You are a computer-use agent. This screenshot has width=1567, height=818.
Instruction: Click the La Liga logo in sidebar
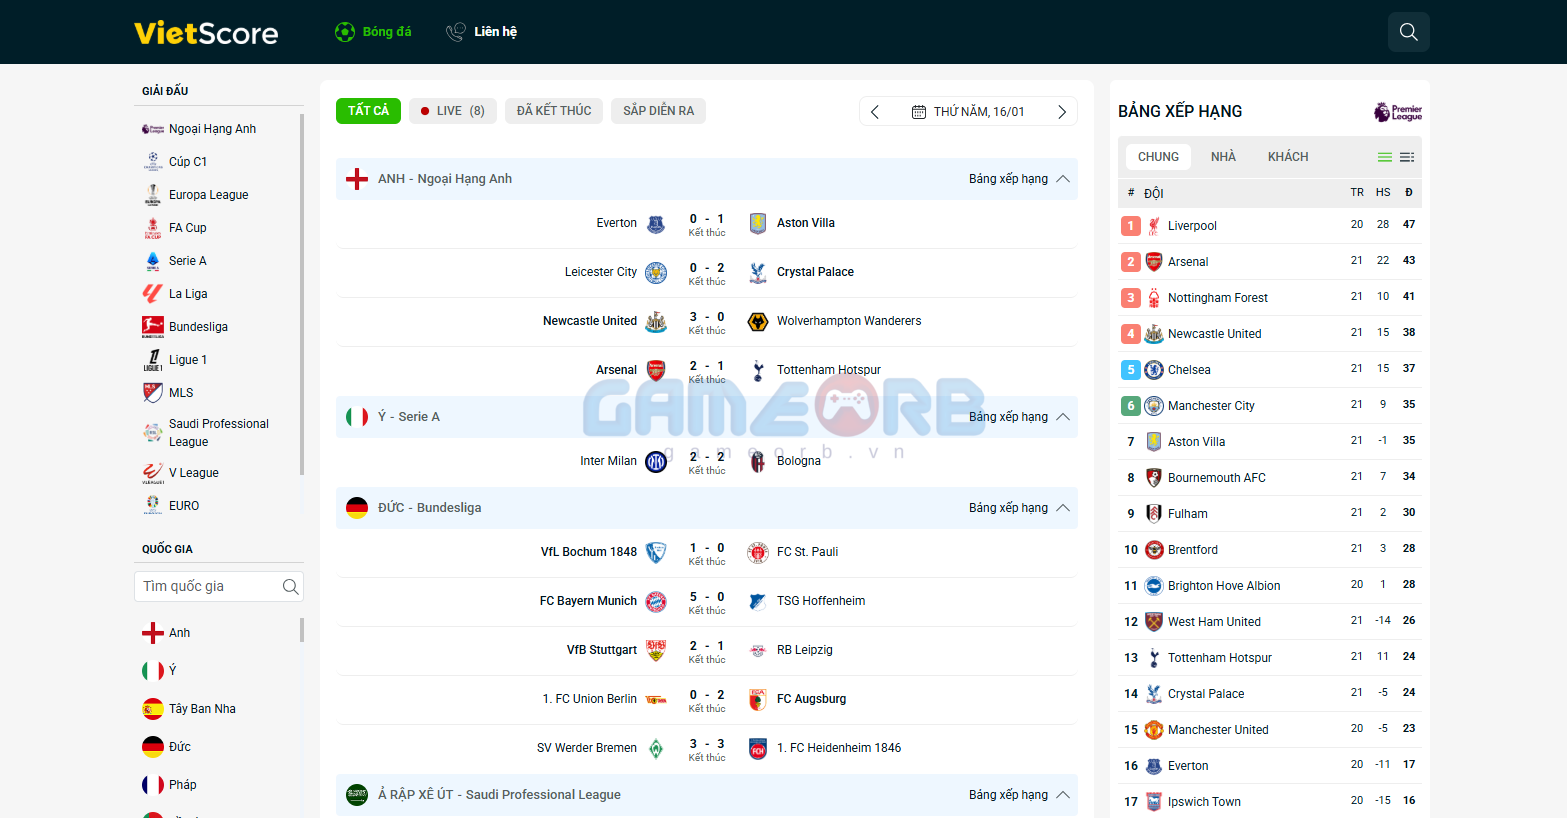tap(153, 294)
